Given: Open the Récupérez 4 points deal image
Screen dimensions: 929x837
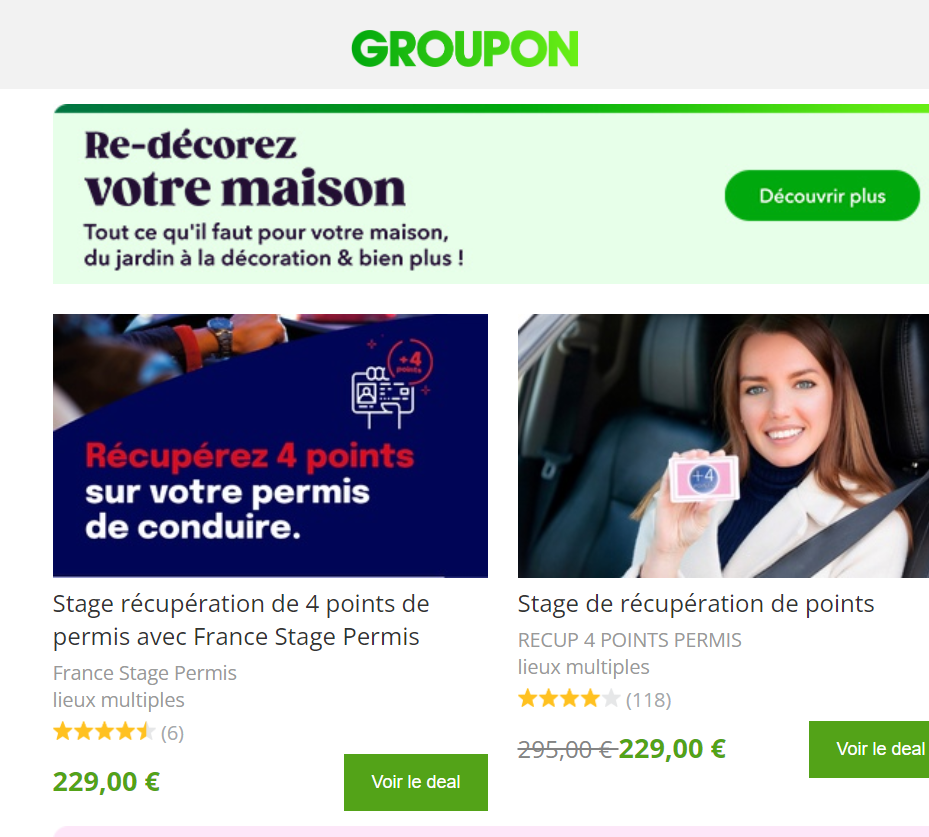Looking at the screenshot, I should pos(270,445).
